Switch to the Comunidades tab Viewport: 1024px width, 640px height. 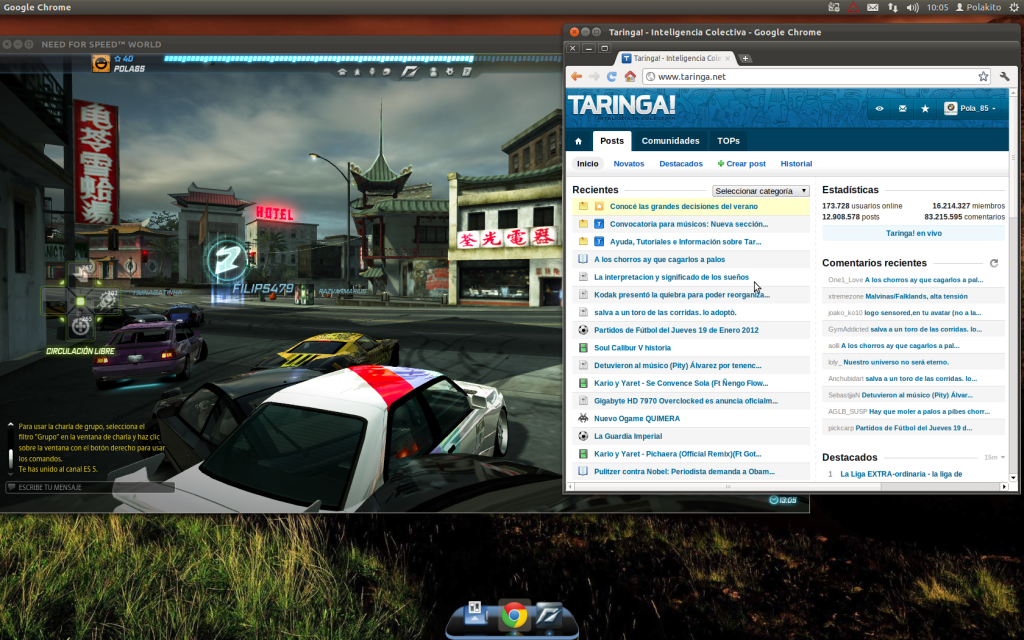[x=670, y=141]
